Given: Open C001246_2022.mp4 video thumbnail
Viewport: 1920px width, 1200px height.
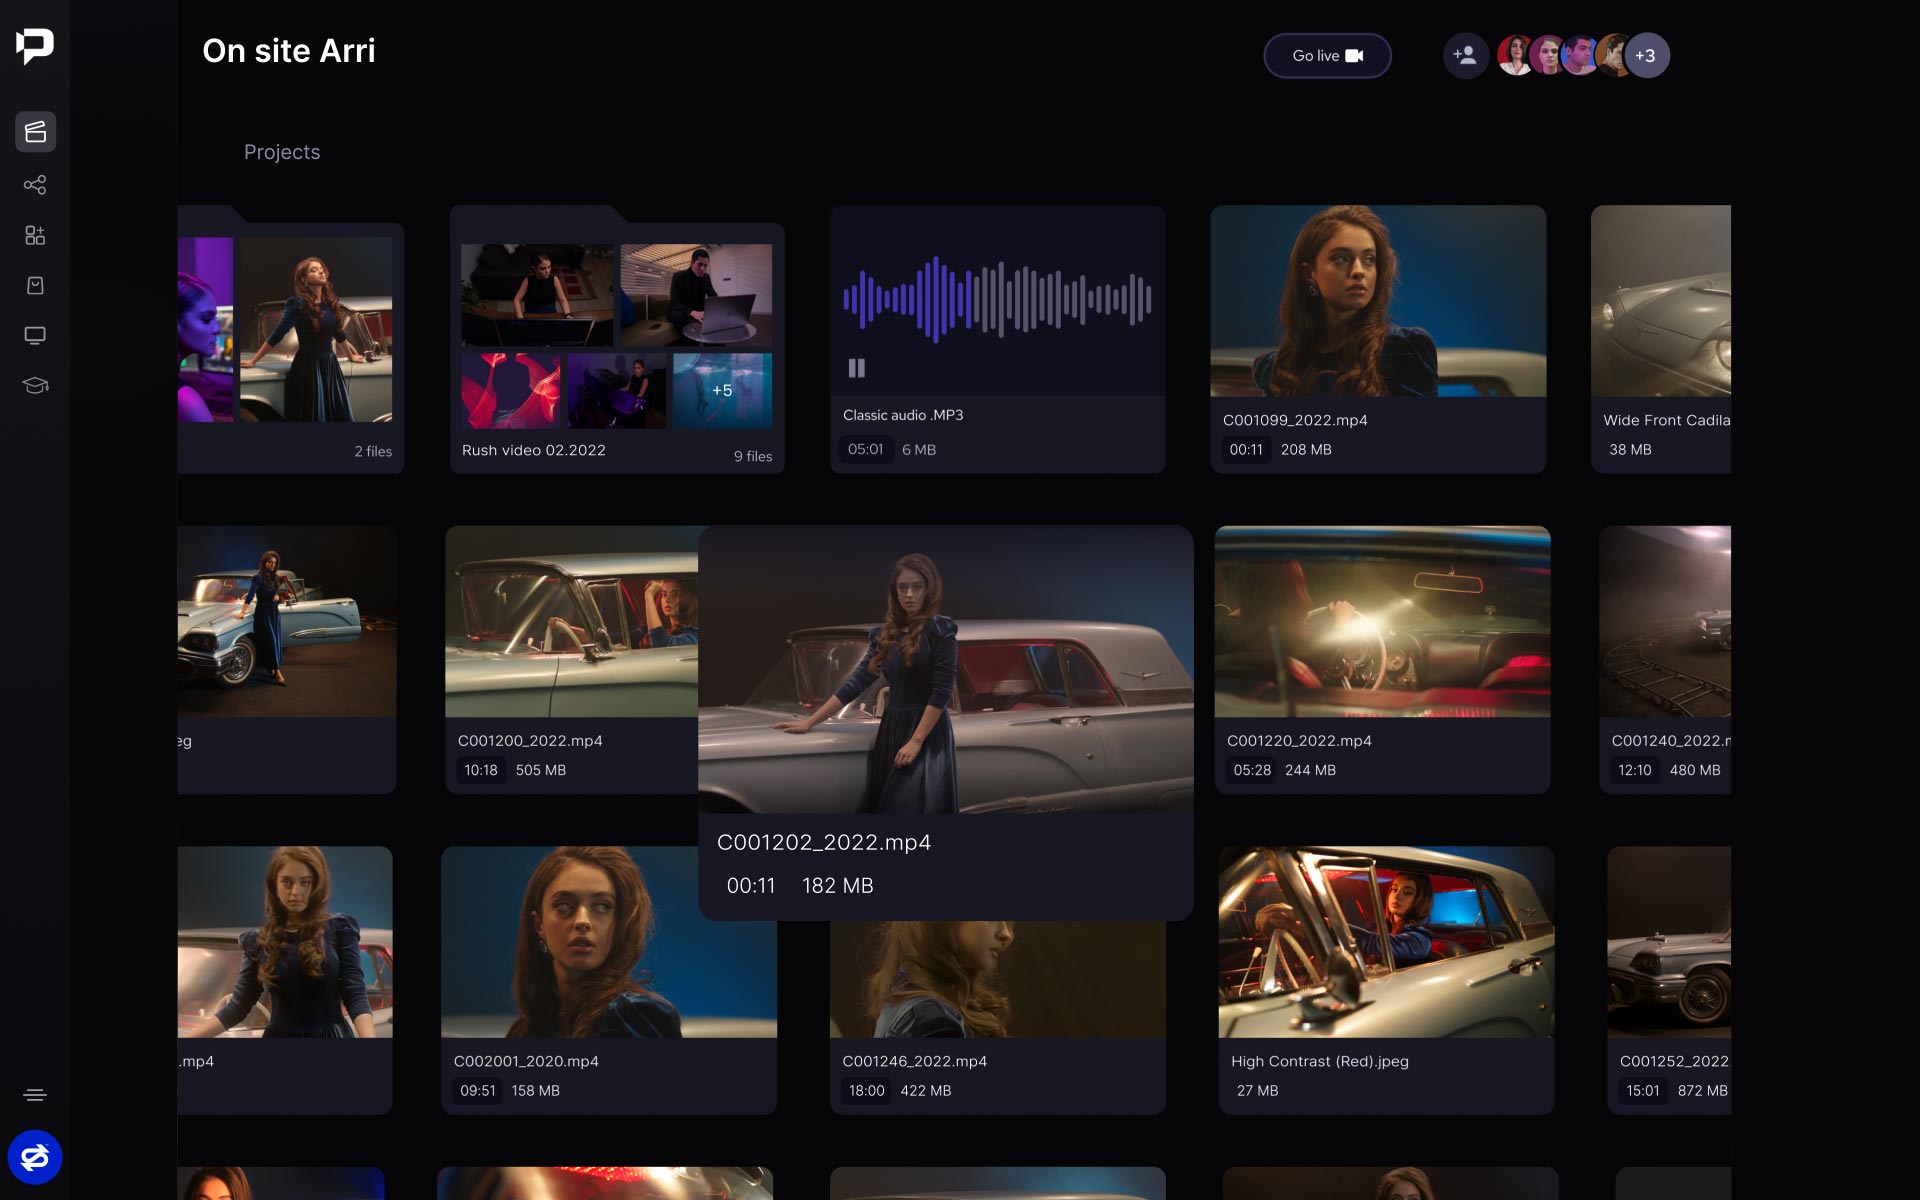Looking at the screenshot, I should click(997, 979).
